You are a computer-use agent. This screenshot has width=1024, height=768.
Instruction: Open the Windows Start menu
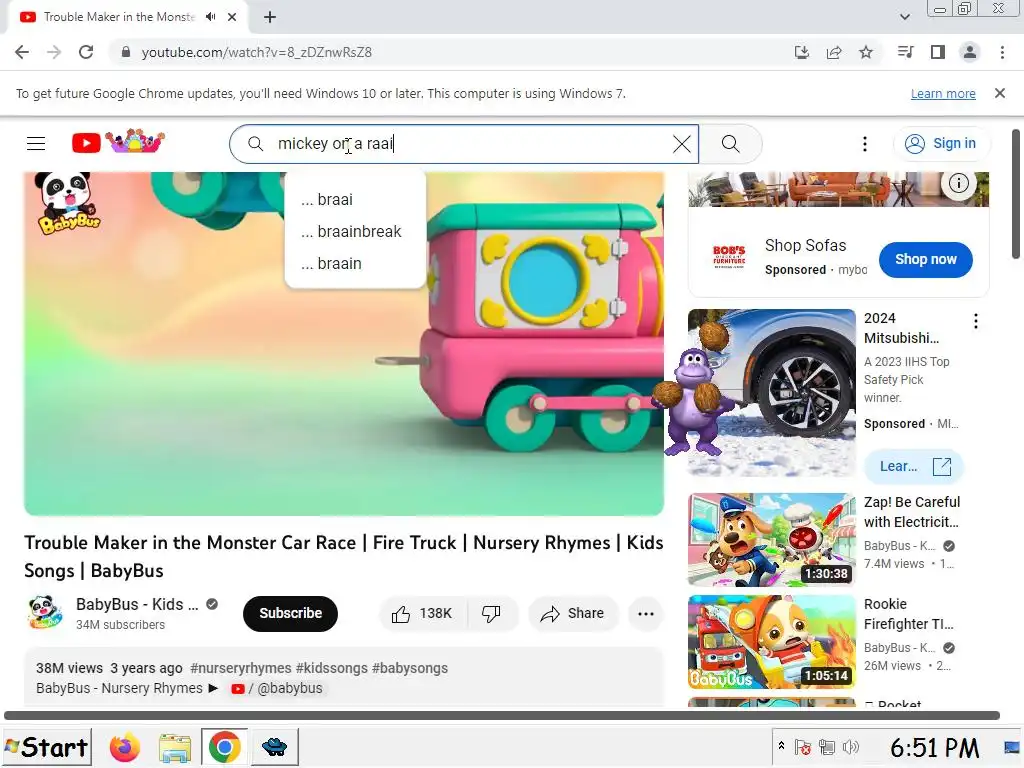[46, 747]
